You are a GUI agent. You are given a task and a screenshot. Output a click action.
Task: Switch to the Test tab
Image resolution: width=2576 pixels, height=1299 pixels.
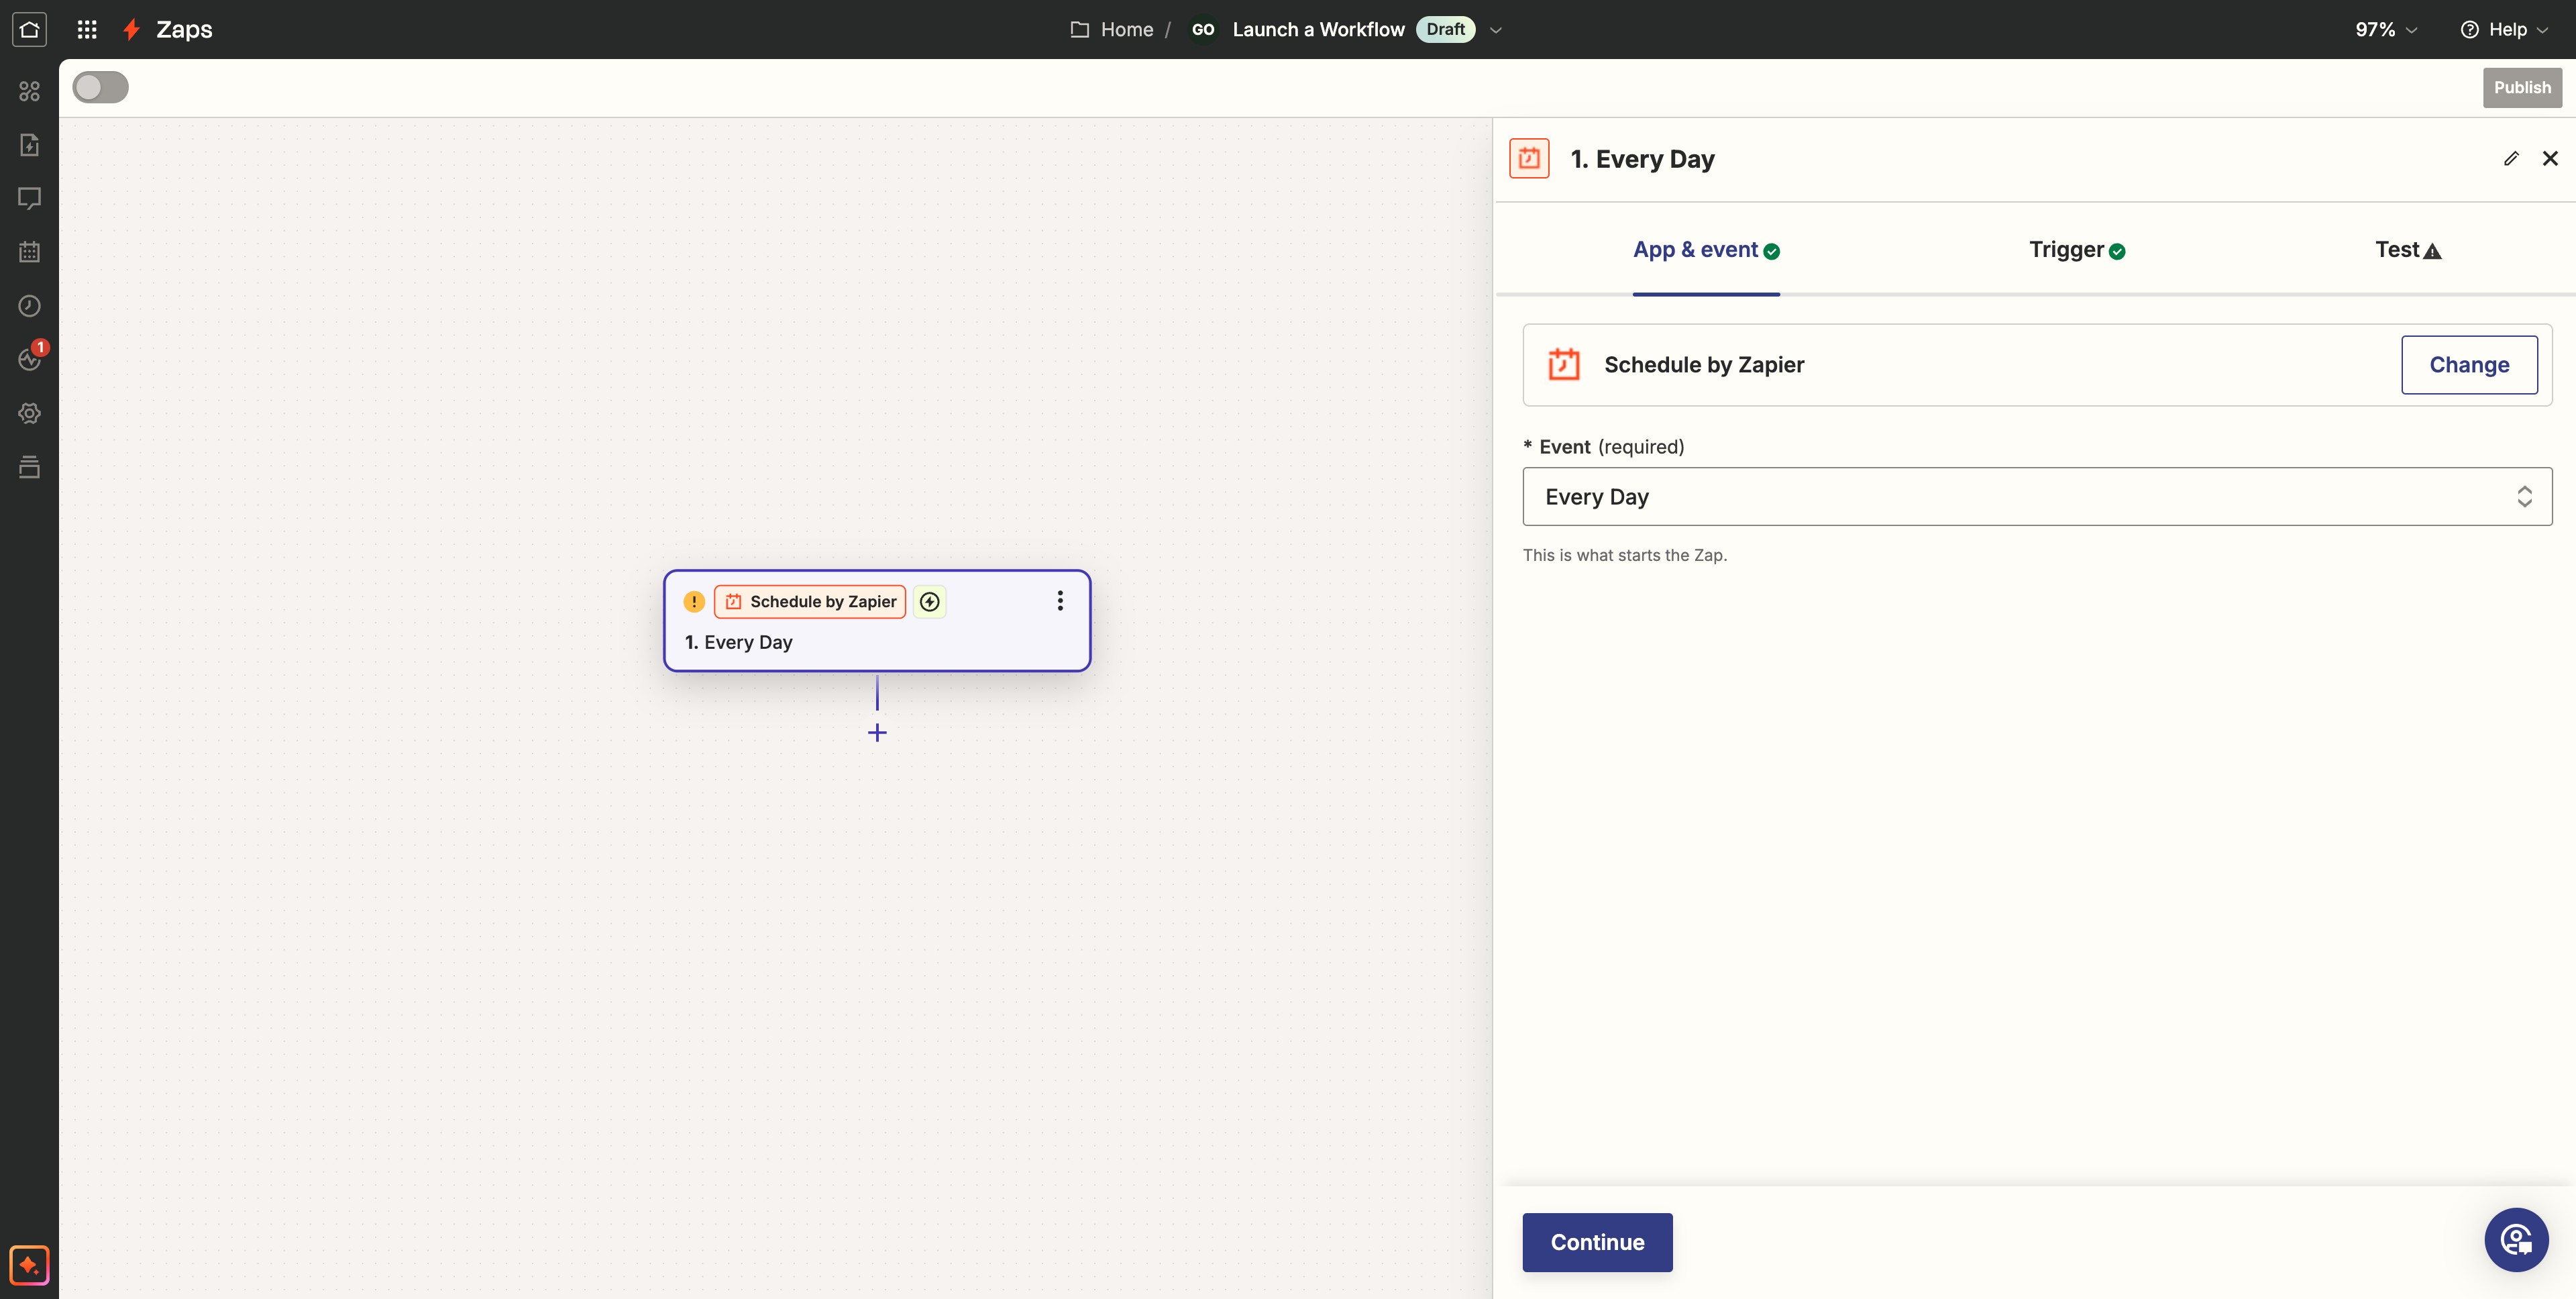point(2408,250)
